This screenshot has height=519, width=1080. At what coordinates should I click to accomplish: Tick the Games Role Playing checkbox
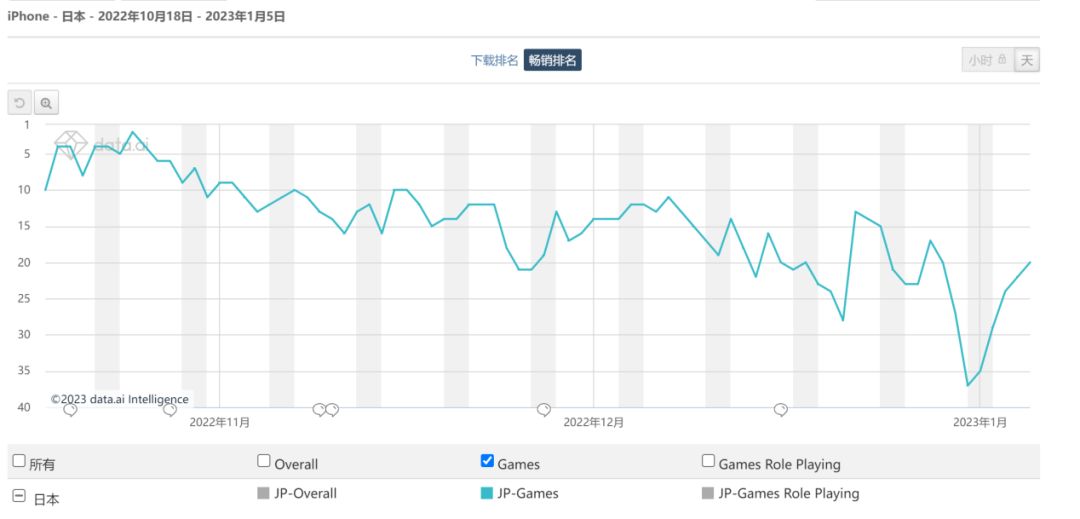708,461
